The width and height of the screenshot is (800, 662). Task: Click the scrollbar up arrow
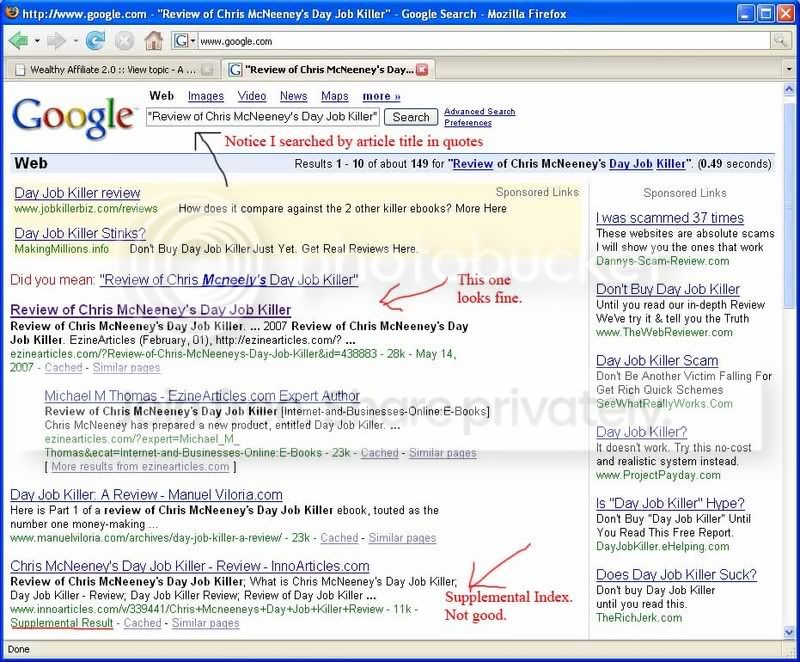click(789, 89)
